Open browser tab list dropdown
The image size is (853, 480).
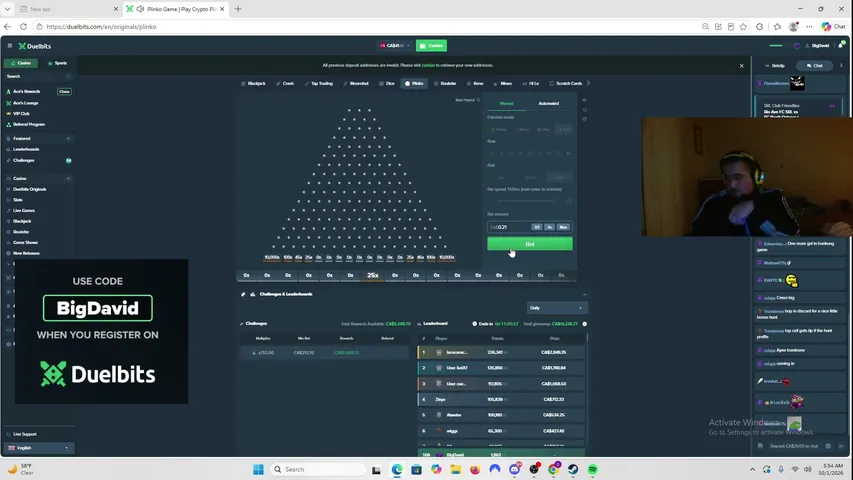click(8, 9)
